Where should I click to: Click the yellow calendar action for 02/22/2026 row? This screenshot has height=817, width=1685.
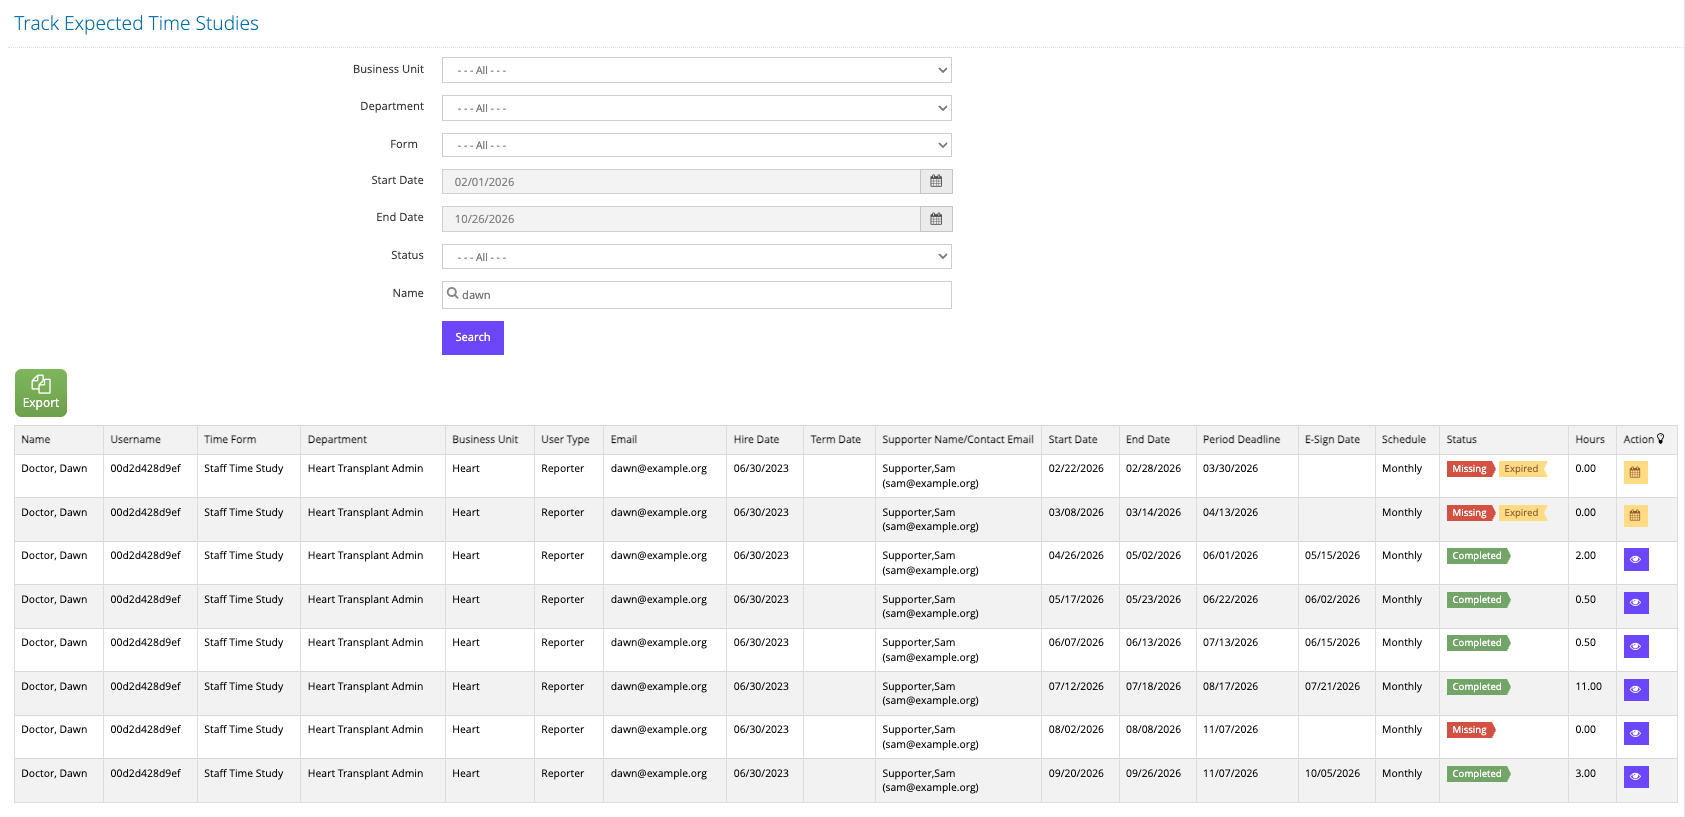pyautogui.click(x=1635, y=472)
